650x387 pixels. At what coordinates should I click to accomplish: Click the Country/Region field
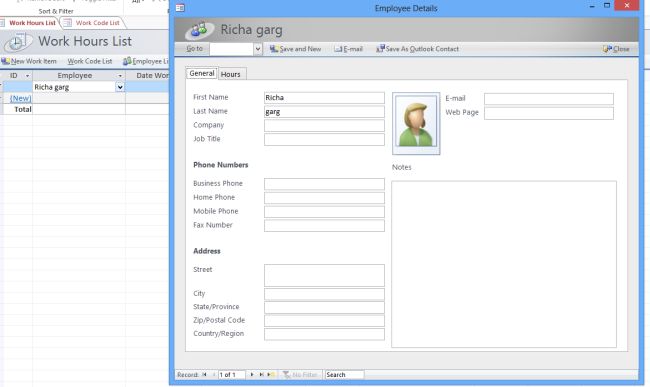point(324,334)
